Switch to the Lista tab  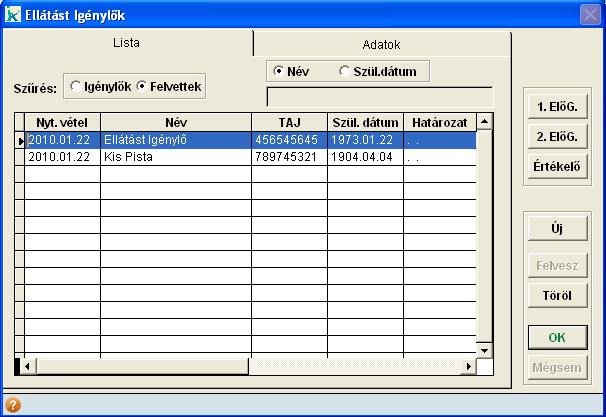tap(125, 44)
